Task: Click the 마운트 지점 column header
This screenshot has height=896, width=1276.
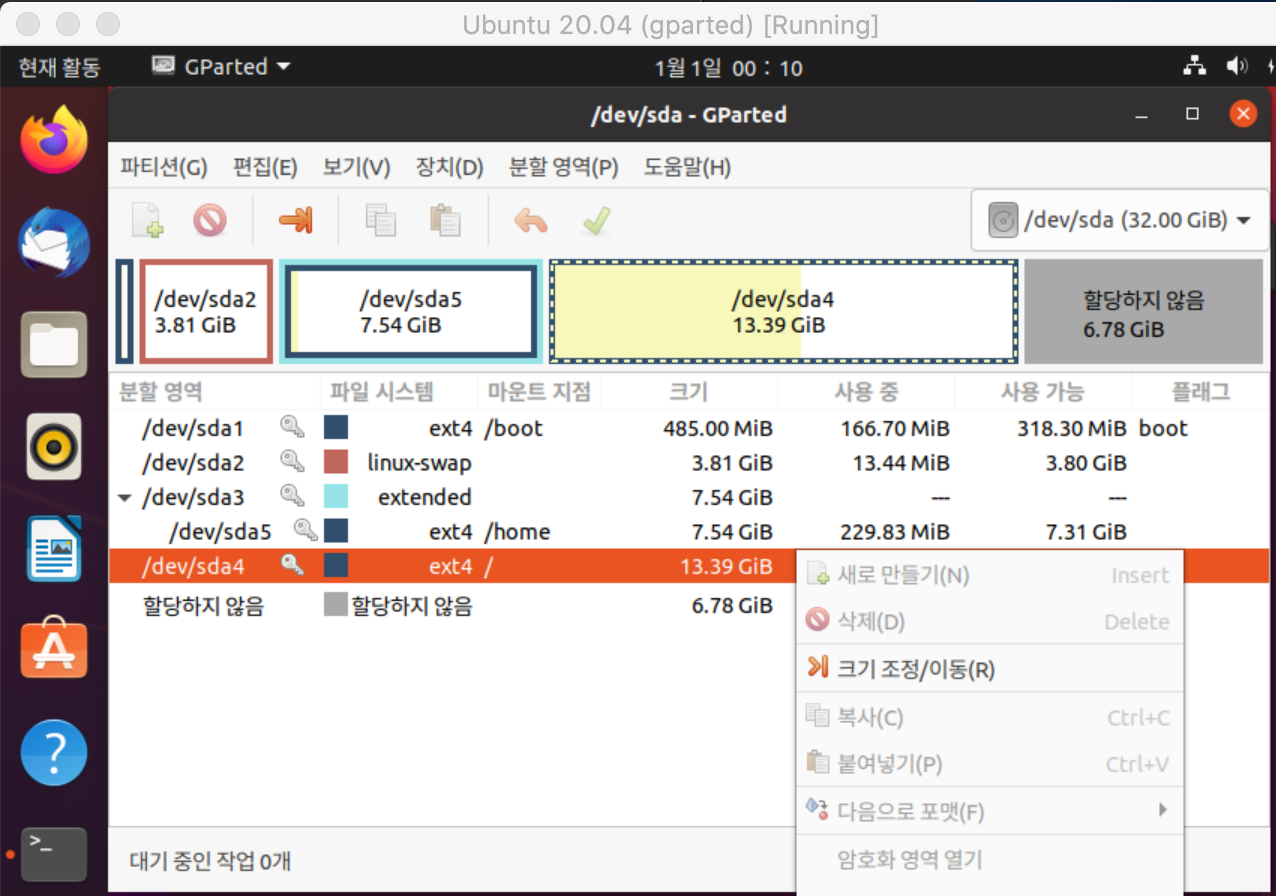Action: coord(538,392)
